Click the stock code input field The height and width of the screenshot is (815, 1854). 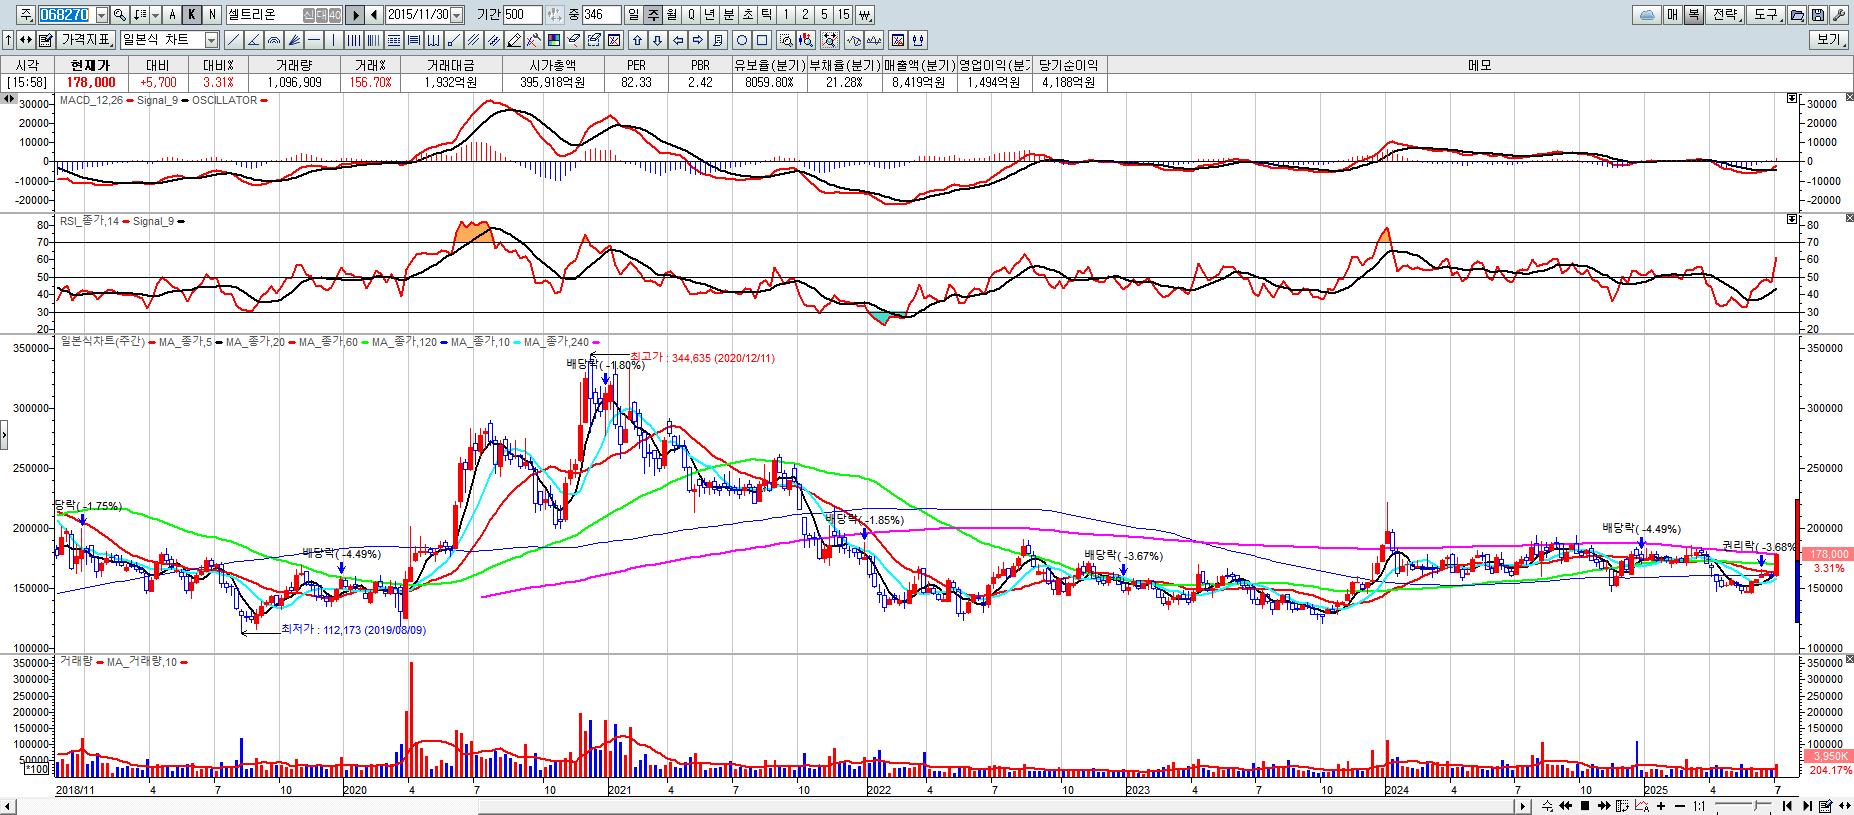point(66,15)
